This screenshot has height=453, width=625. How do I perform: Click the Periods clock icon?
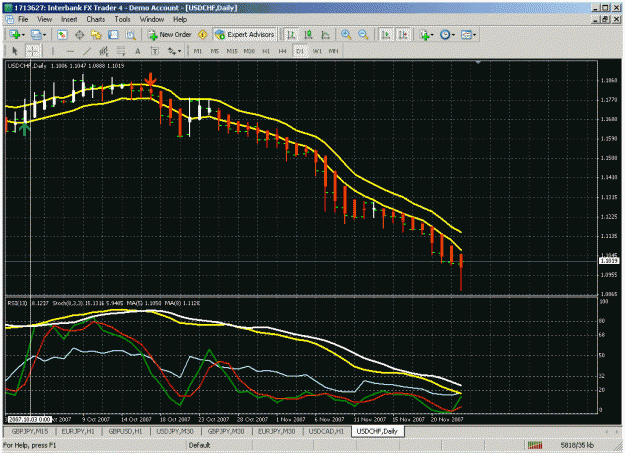(445, 35)
